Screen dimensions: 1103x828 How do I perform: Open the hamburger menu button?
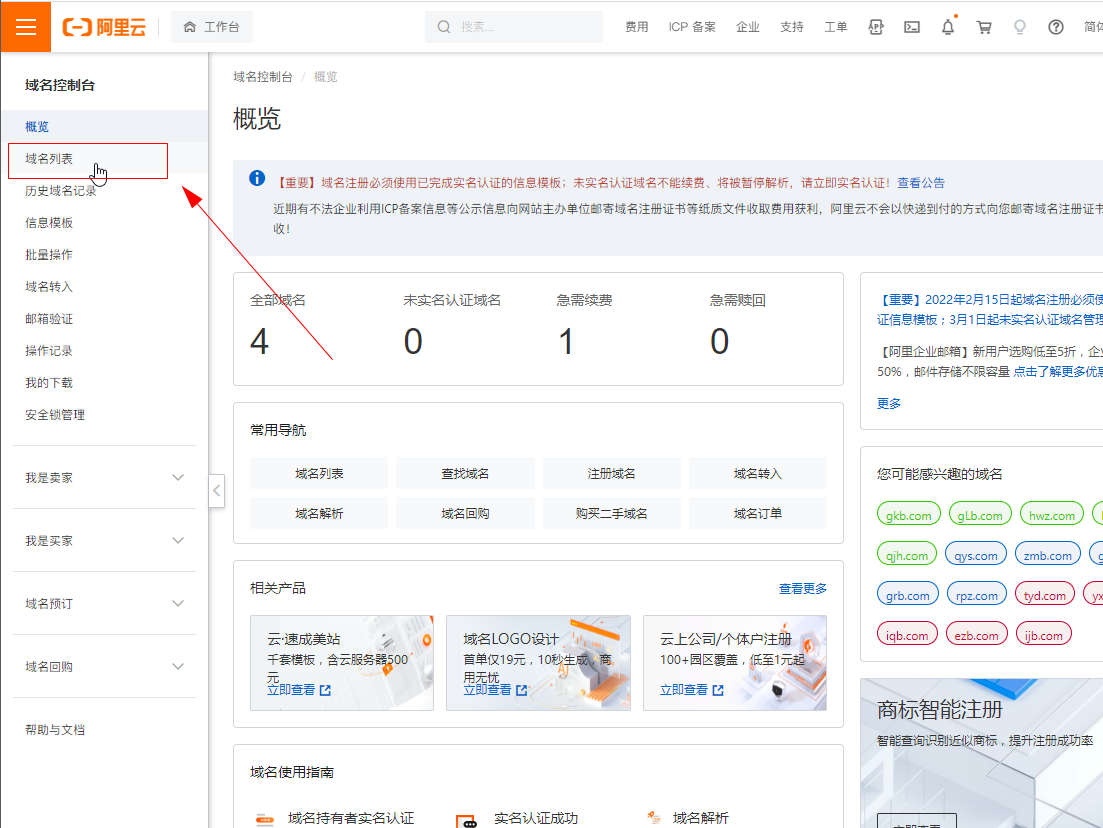[x=25, y=27]
